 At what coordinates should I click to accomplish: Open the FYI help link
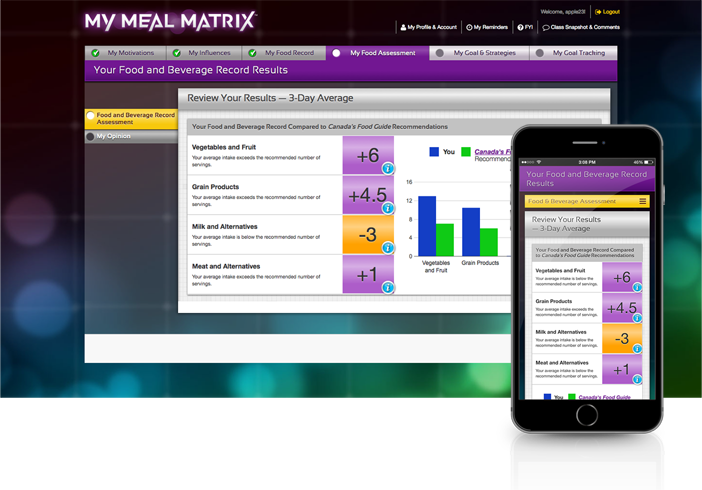[525, 27]
